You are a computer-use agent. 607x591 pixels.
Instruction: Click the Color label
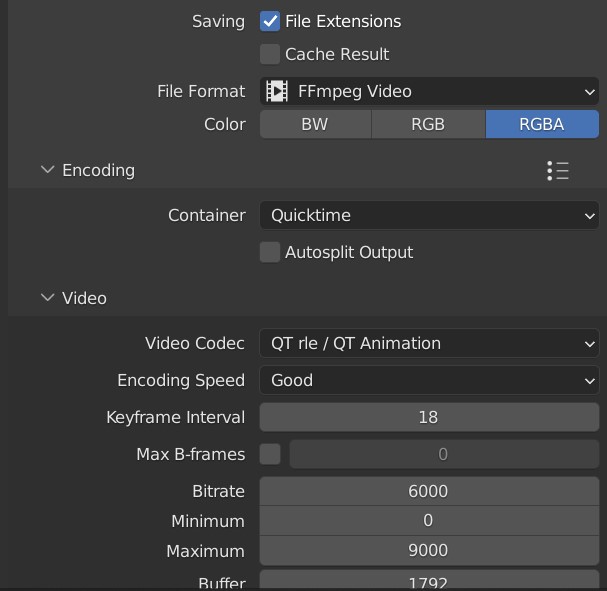click(x=225, y=125)
